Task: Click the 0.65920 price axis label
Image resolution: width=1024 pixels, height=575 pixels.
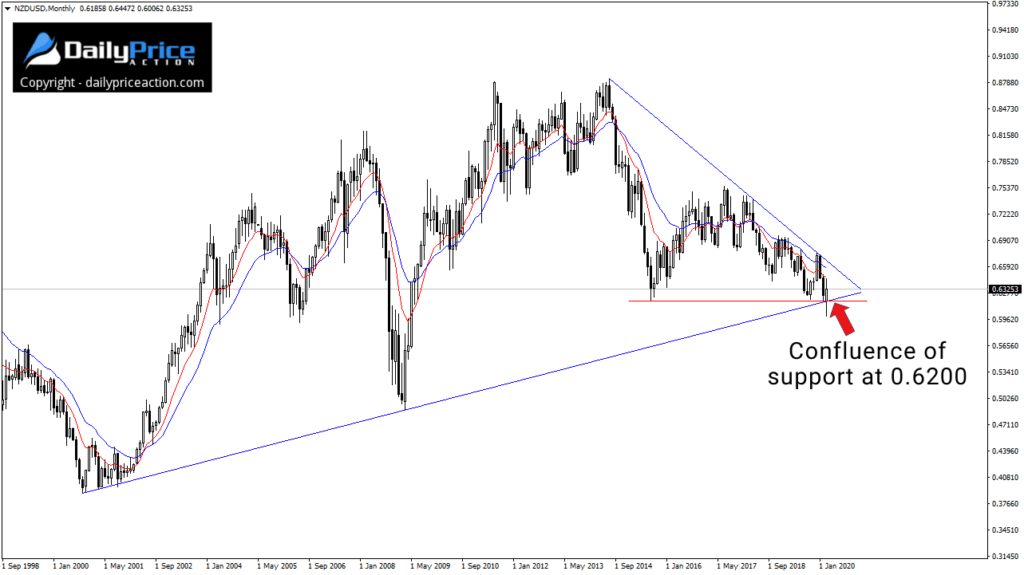Action: point(1006,267)
